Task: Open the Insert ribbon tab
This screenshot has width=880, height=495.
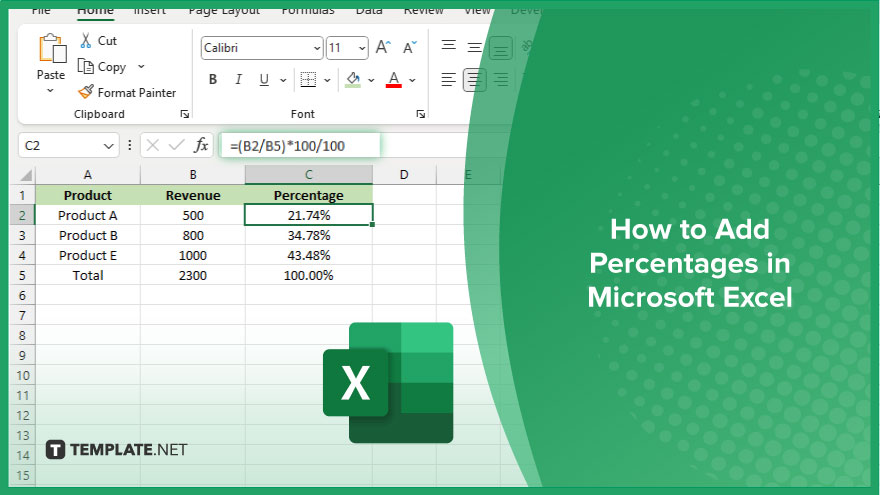Action: (x=150, y=10)
